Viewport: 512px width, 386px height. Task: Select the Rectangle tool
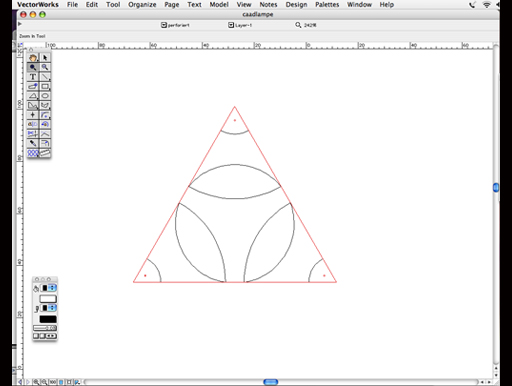[45, 86]
